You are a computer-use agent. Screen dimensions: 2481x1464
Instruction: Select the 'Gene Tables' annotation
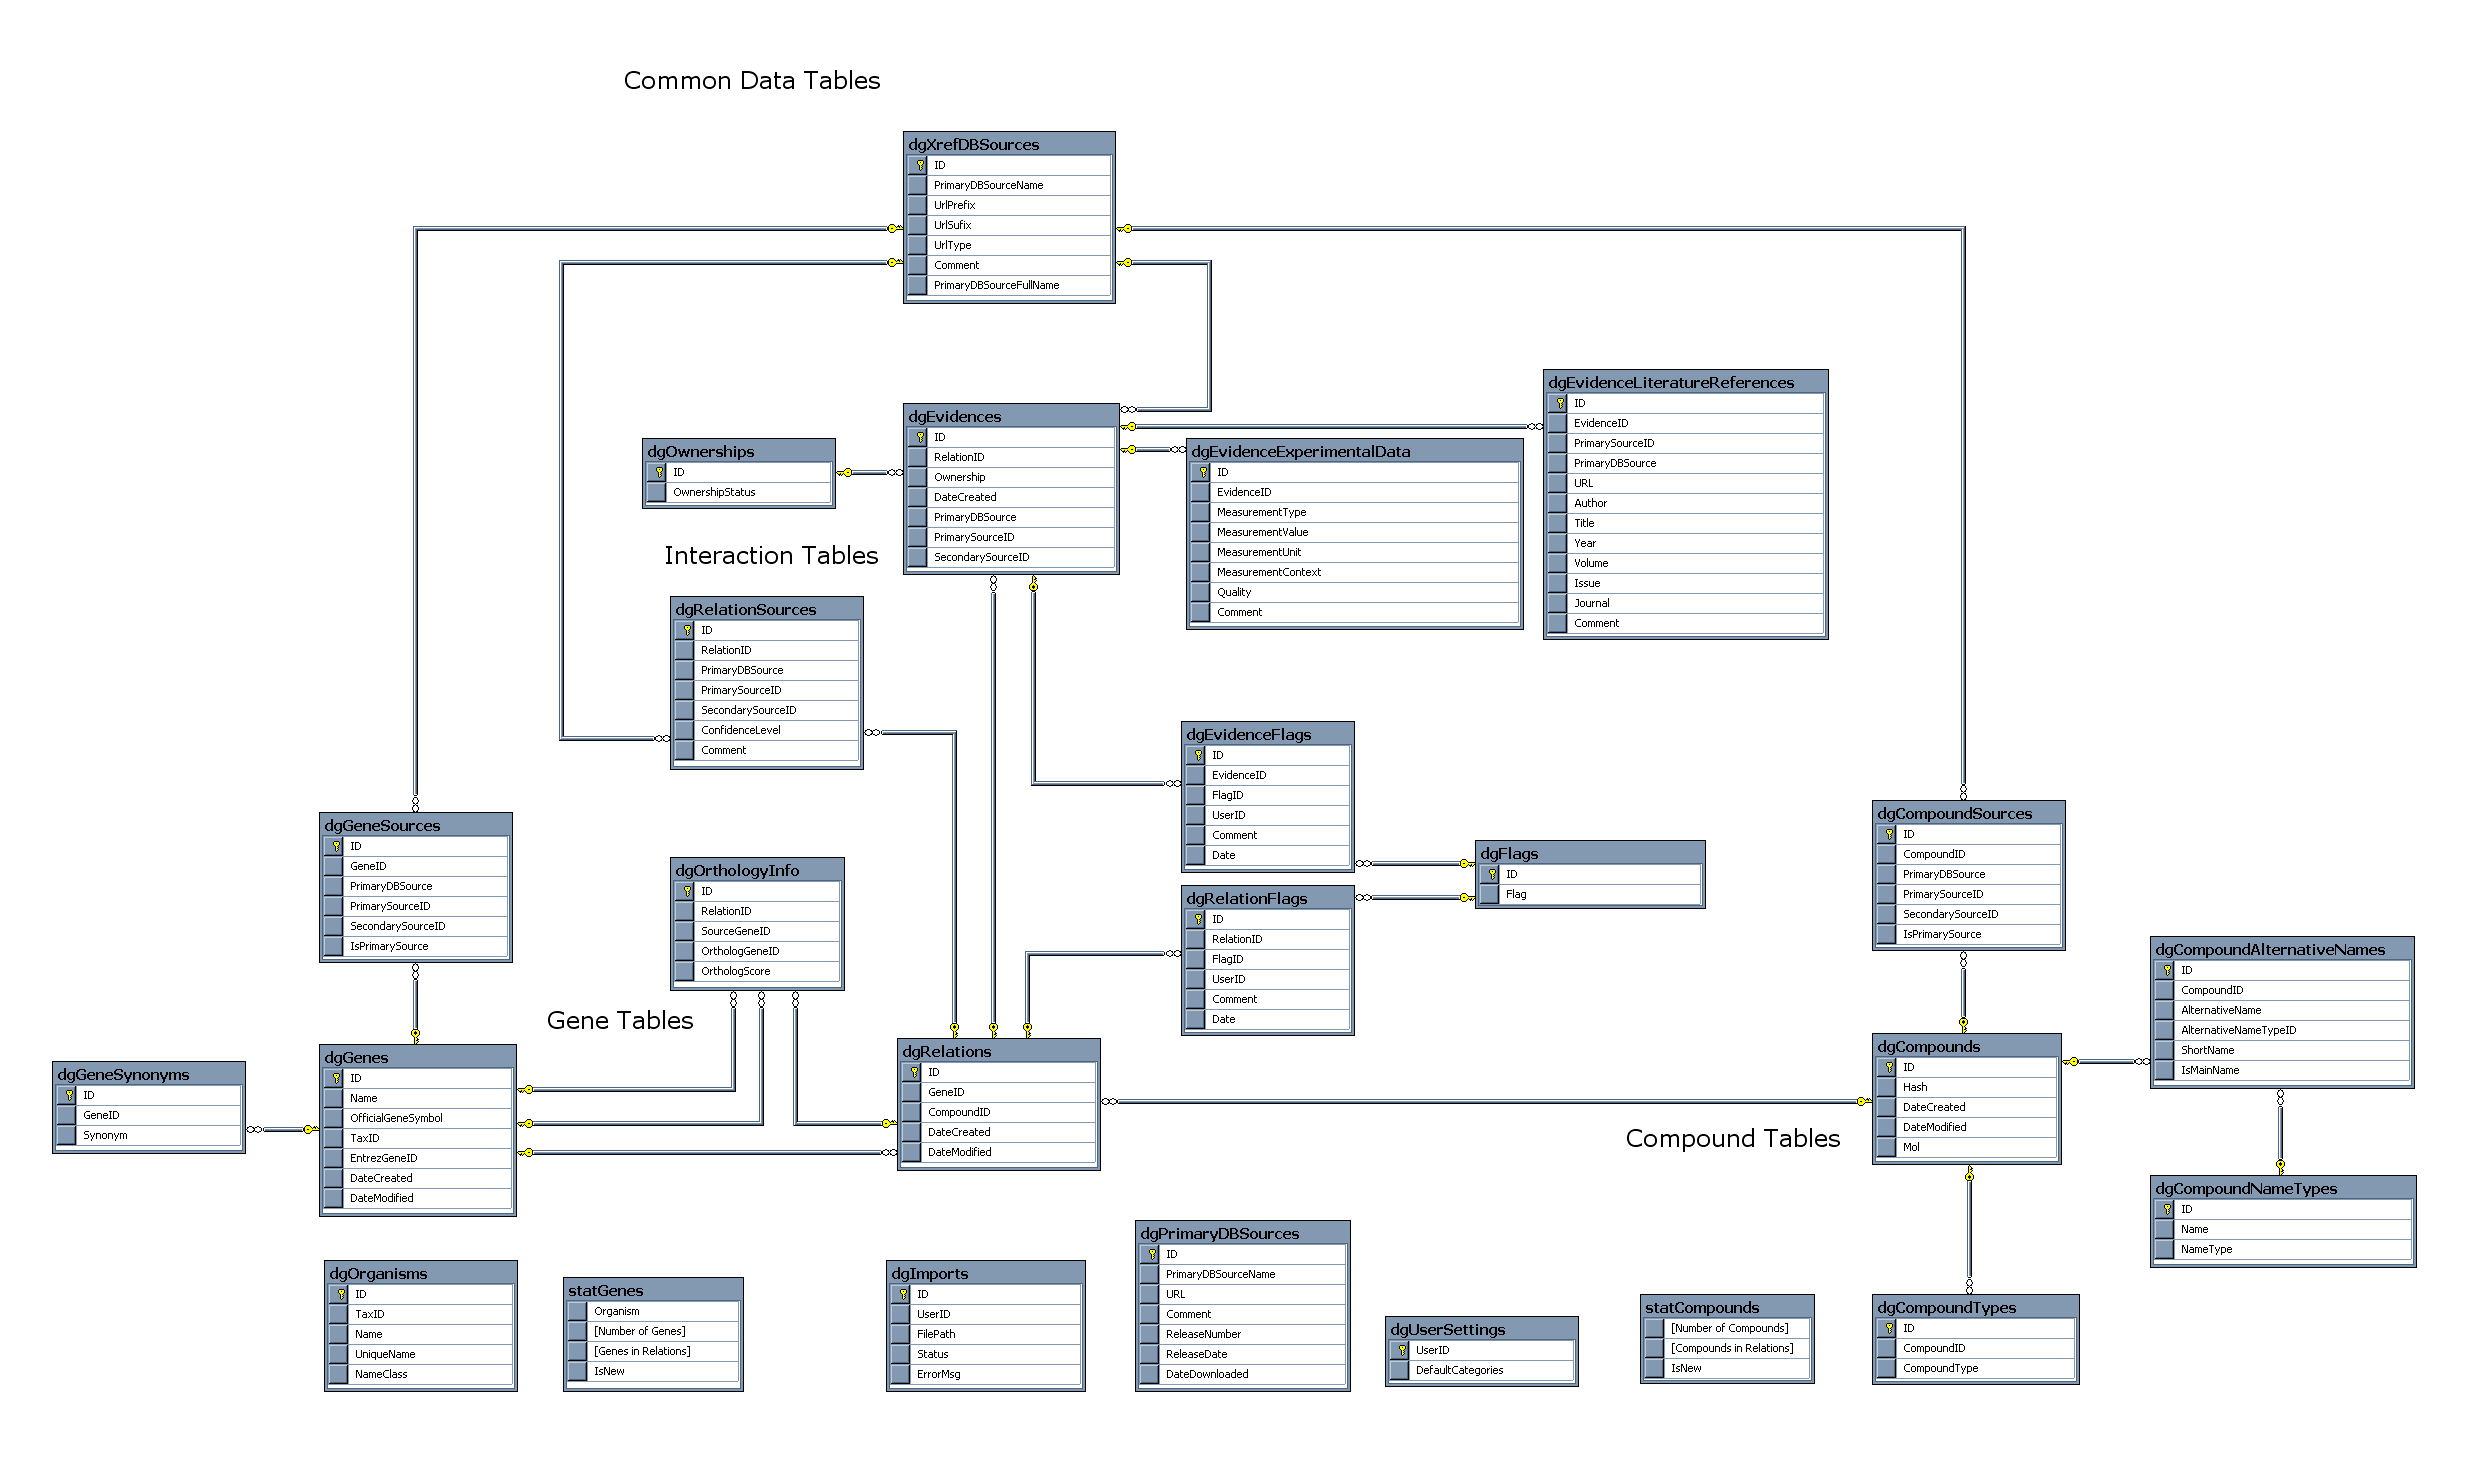(620, 1020)
